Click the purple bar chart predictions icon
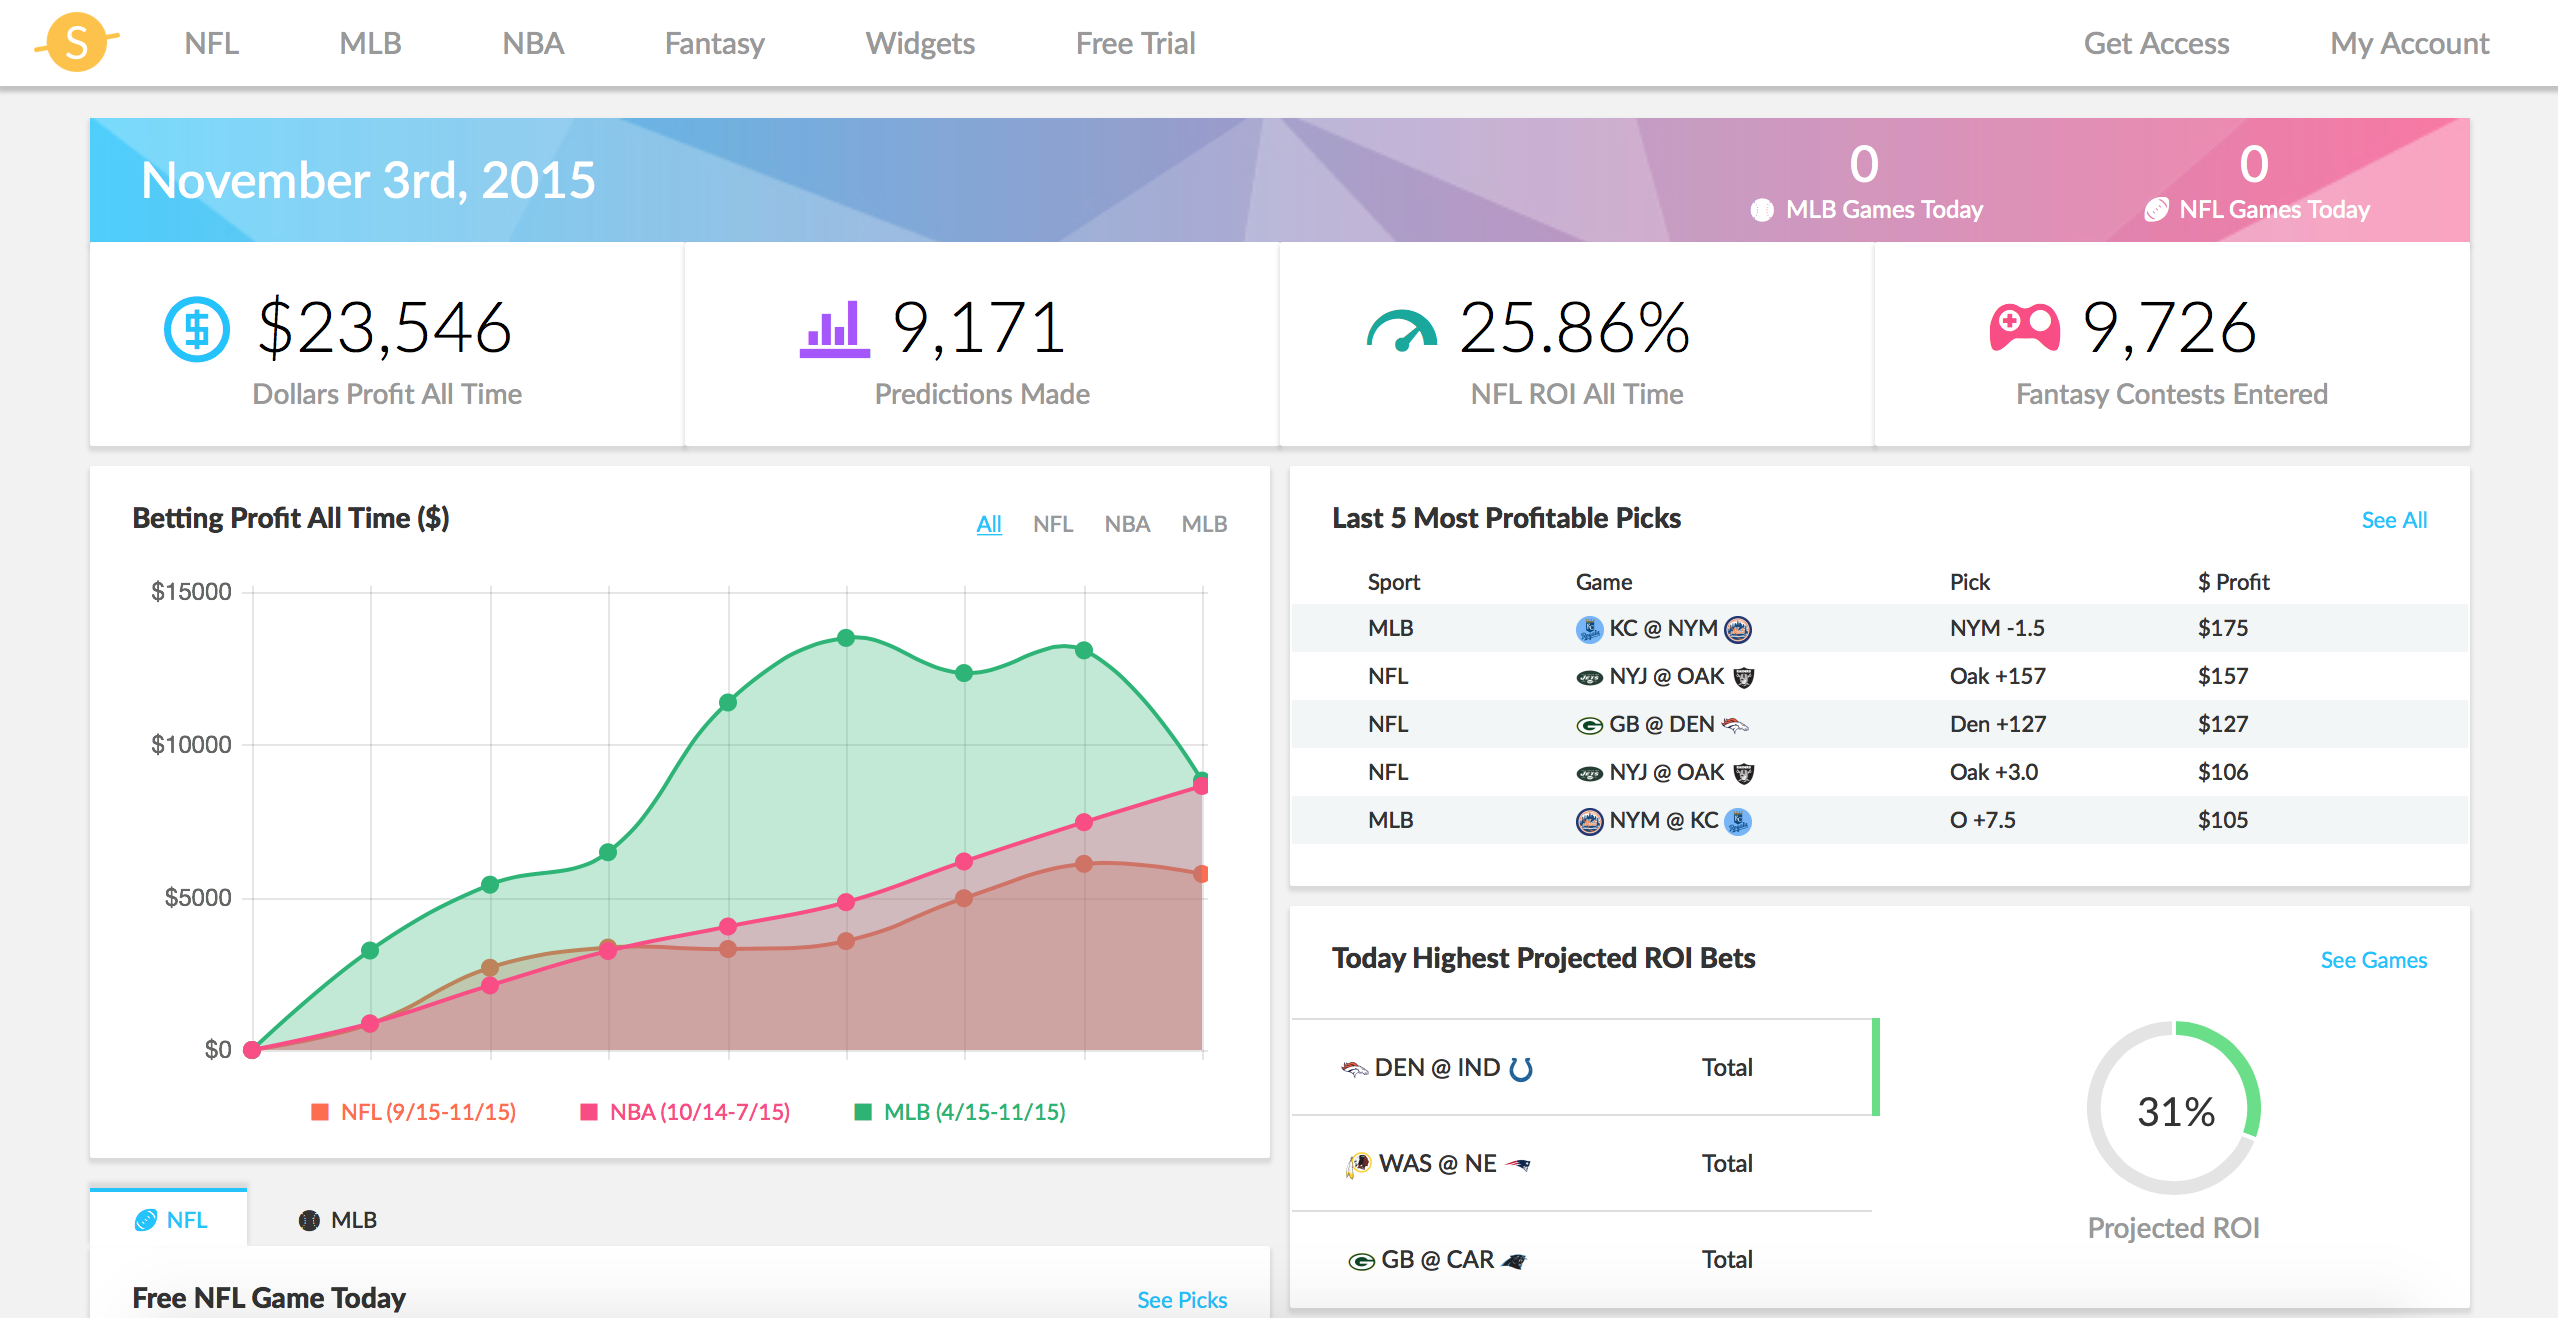This screenshot has height=1318, width=2558. pos(834,329)
